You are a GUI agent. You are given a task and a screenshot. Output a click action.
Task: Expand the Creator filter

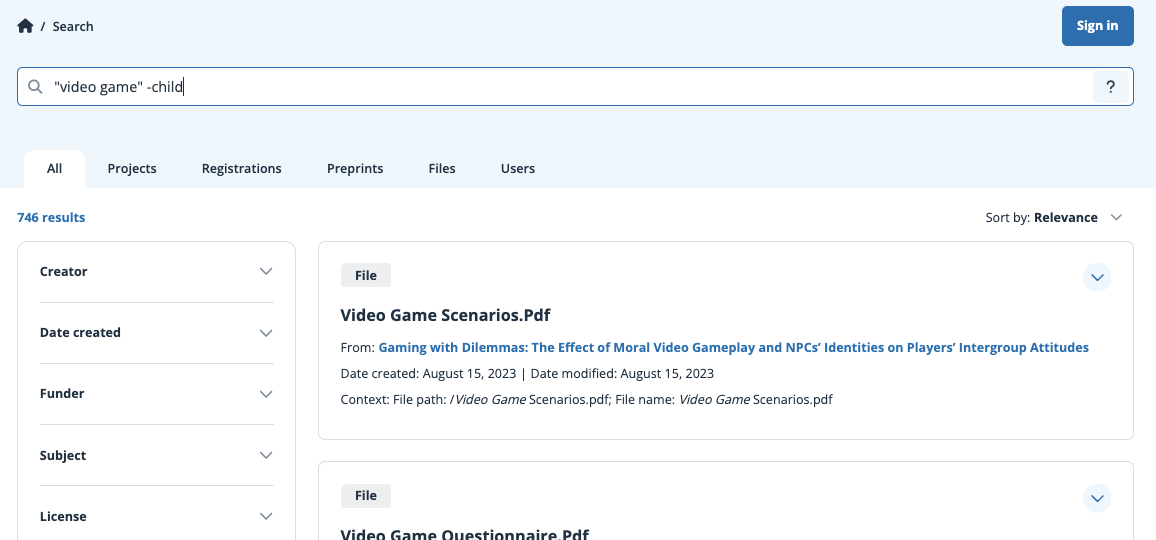(x=156, y=271)
